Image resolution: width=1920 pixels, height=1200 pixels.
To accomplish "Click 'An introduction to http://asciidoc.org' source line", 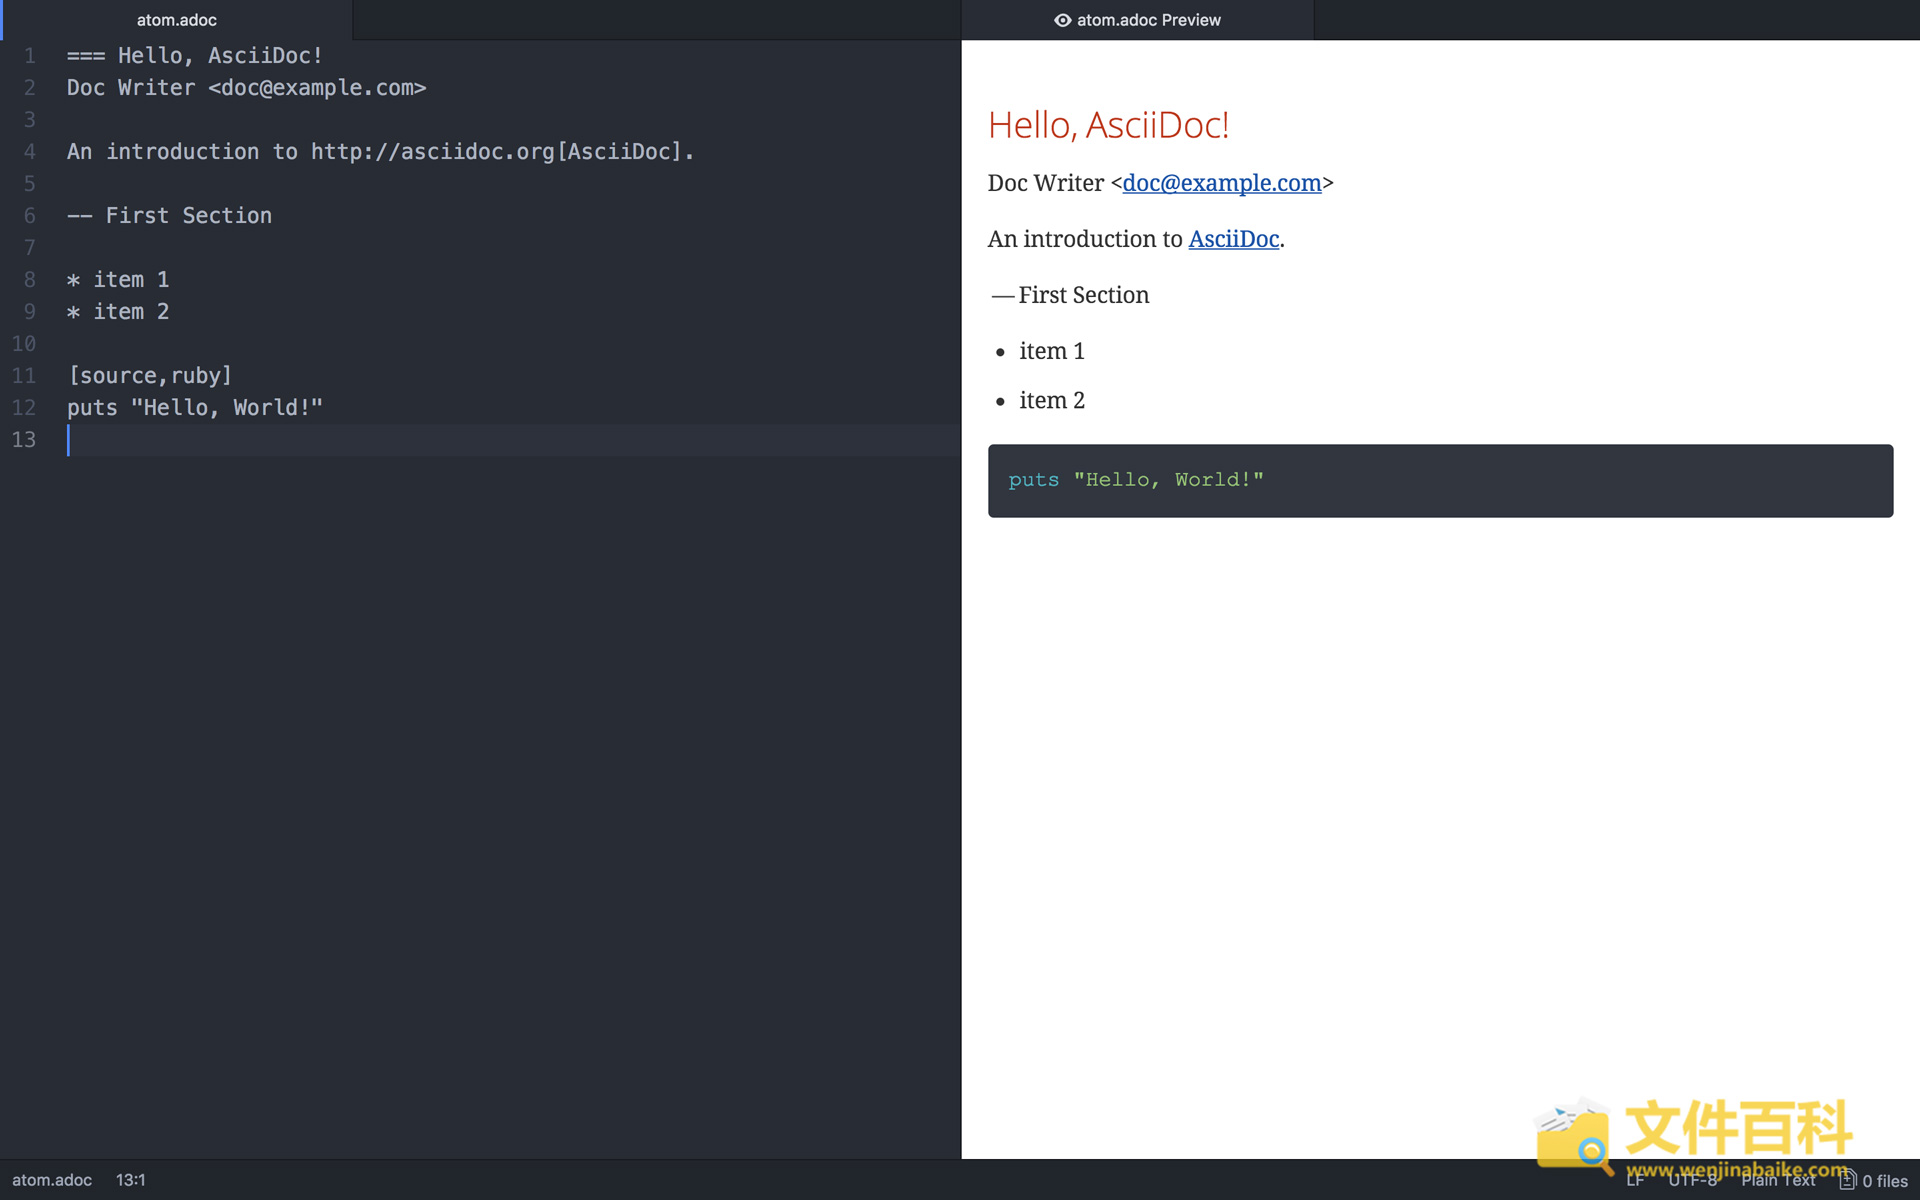I will point(380,152).
